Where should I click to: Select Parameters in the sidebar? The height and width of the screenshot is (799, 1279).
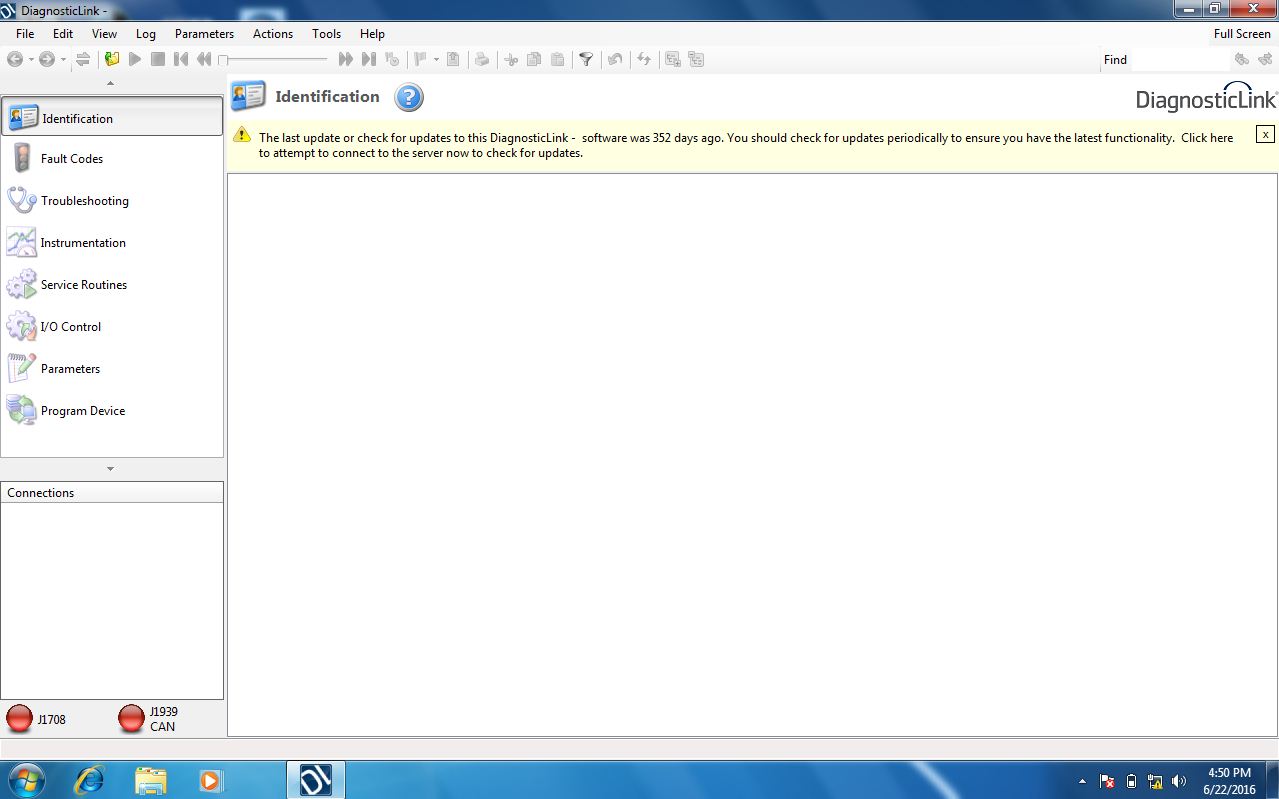click(x=112, y=369)
